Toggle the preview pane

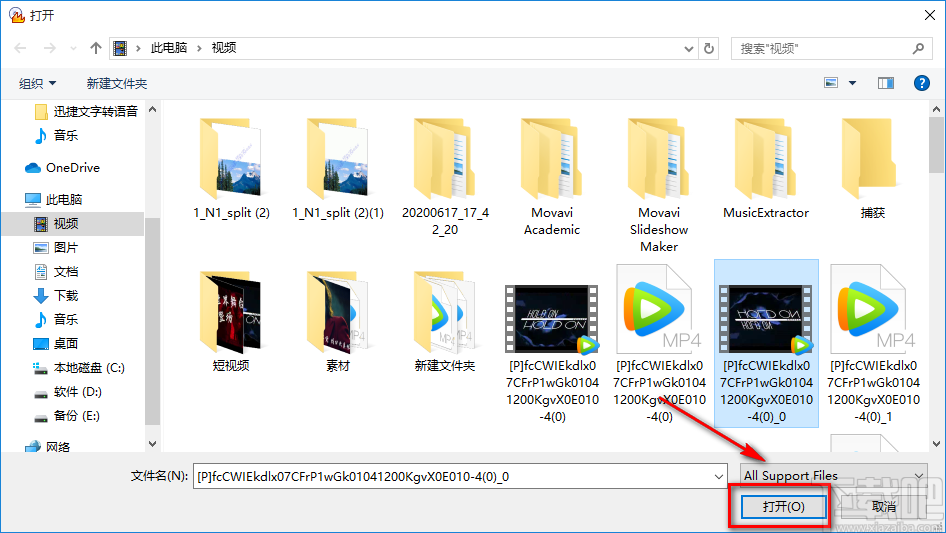(886, 83)
